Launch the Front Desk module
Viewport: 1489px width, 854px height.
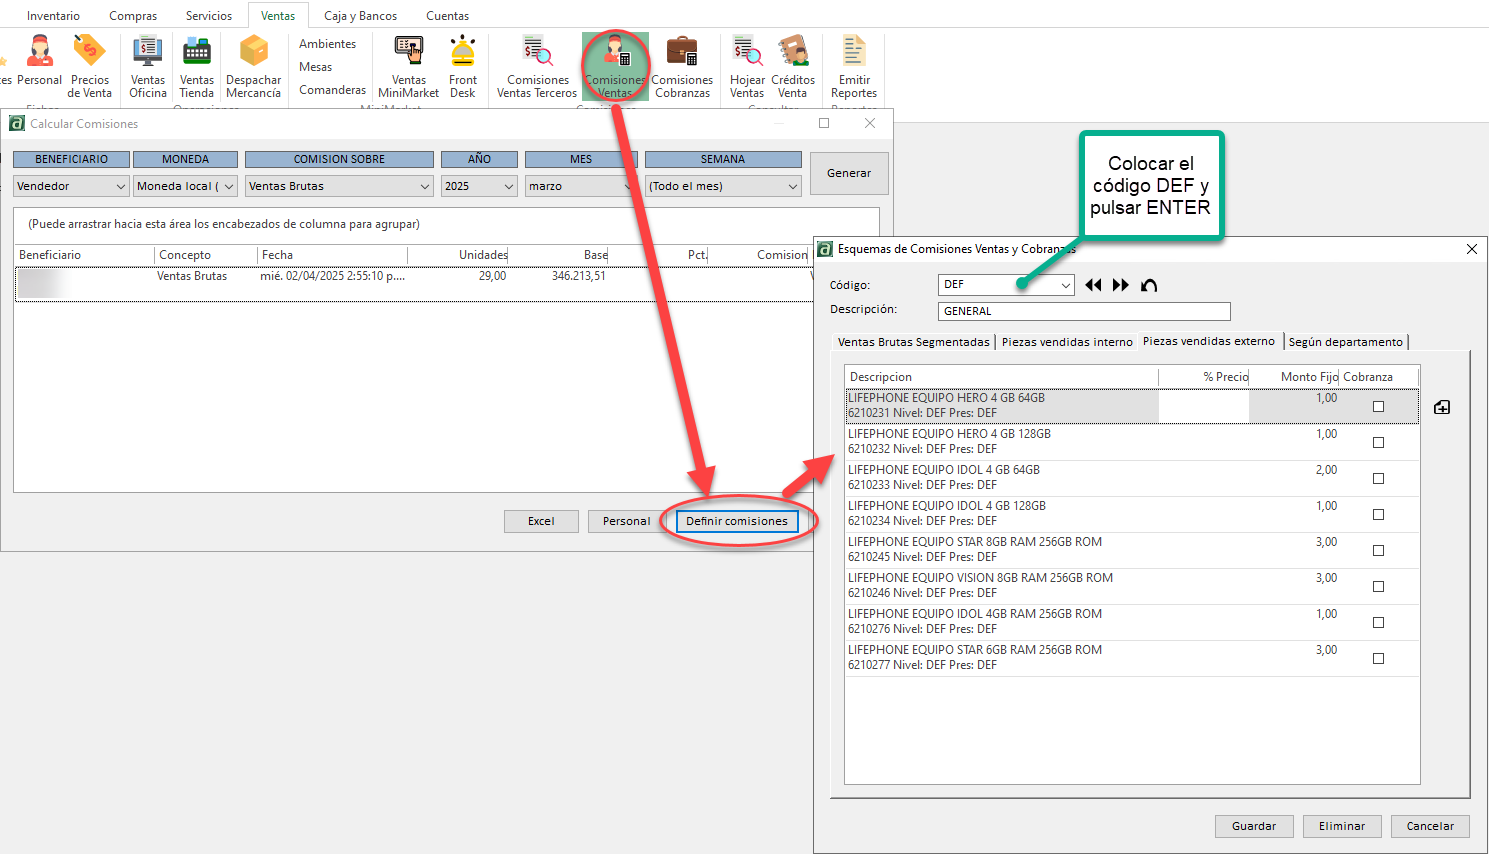click(462, 66)
